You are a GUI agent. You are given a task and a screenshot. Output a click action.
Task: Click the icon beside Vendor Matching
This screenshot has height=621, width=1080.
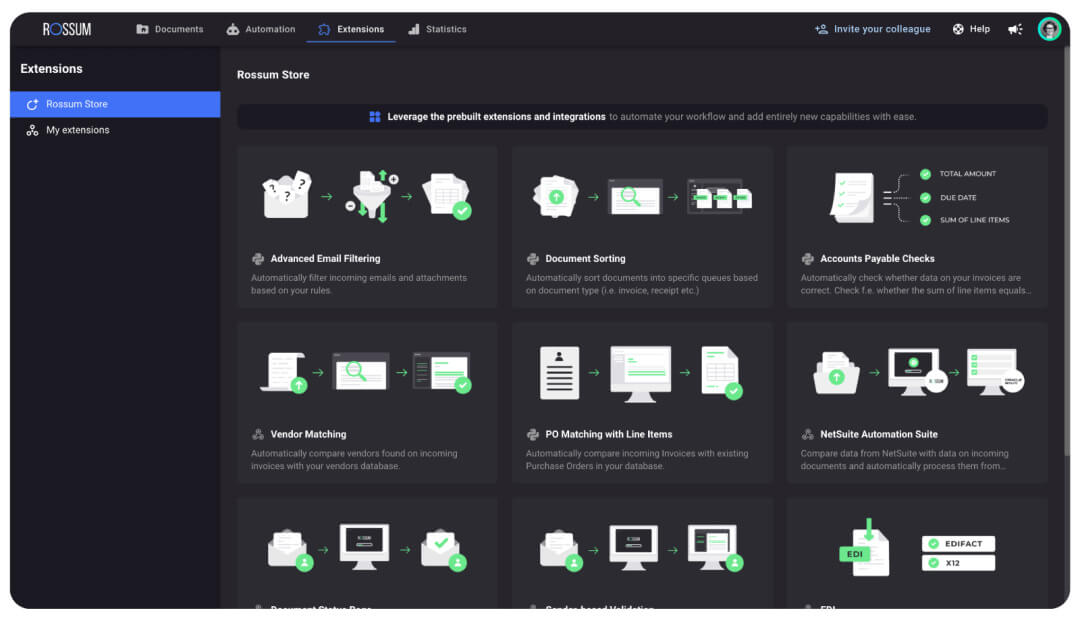(x=258, y=434)
